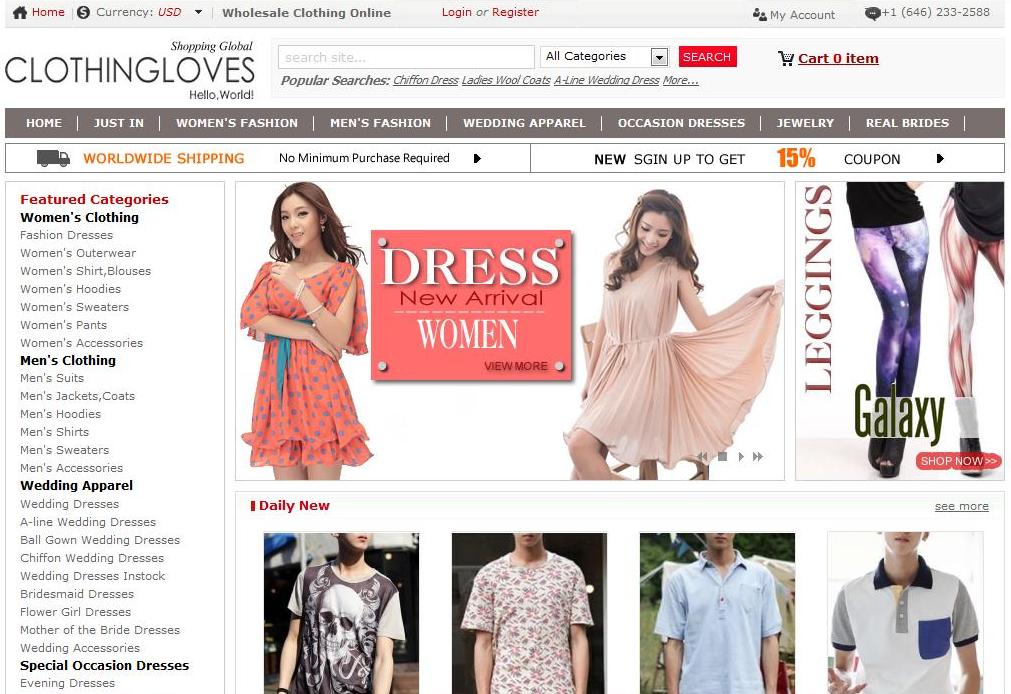Open the Wedding Apparel menu
Viewport: 1011px width, 694px height.
pos(524,123)
